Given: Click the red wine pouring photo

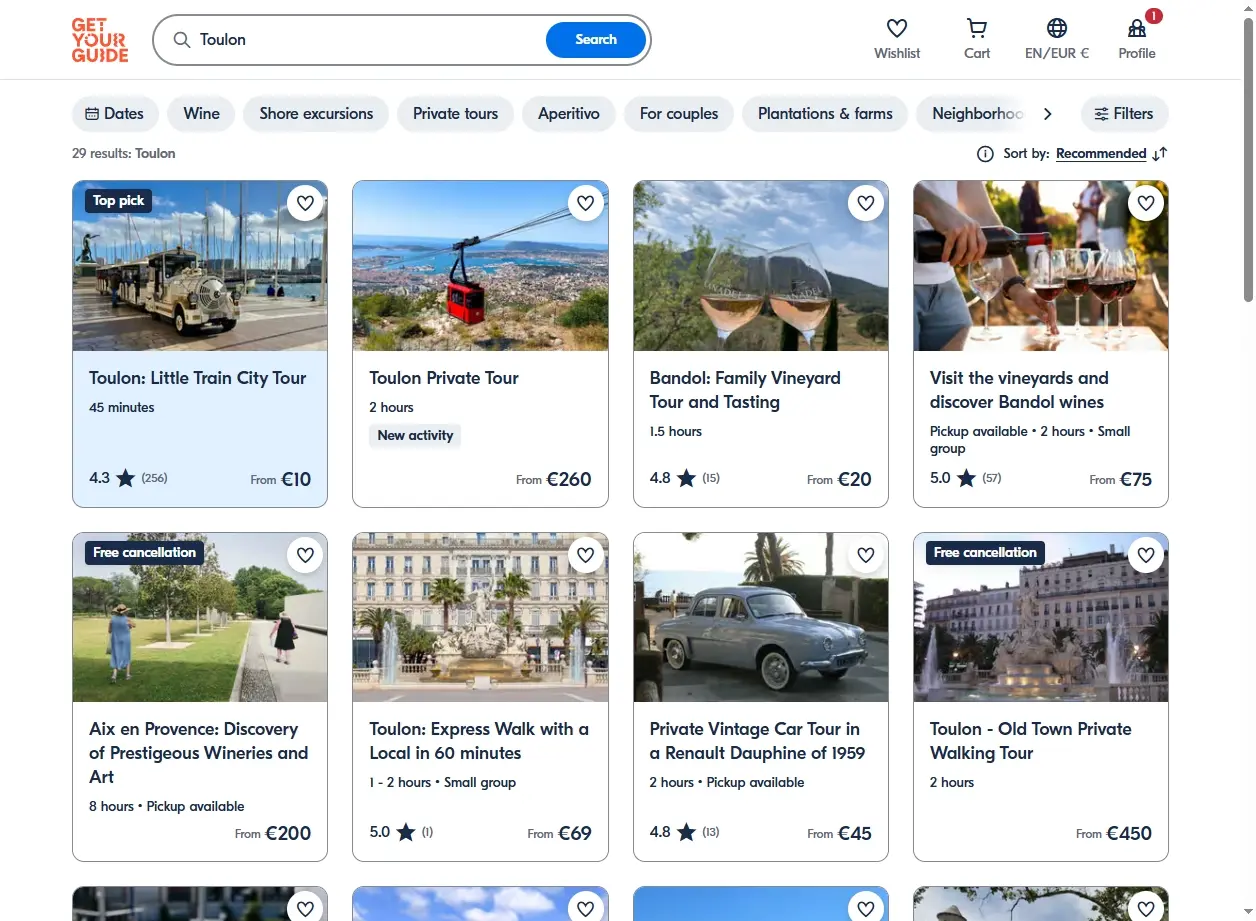Looking at the screenshot, I should click(1041, 266).
